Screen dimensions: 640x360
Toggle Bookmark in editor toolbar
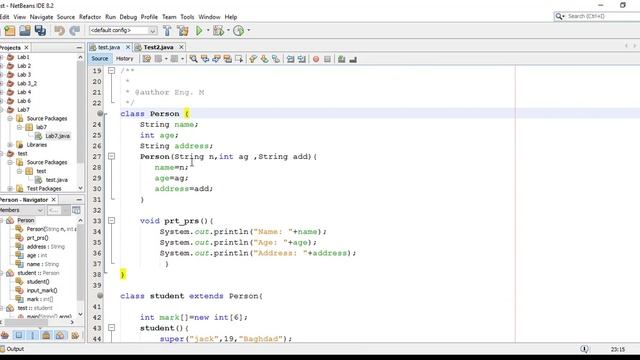pyautogui.click(x=276, y=59)
